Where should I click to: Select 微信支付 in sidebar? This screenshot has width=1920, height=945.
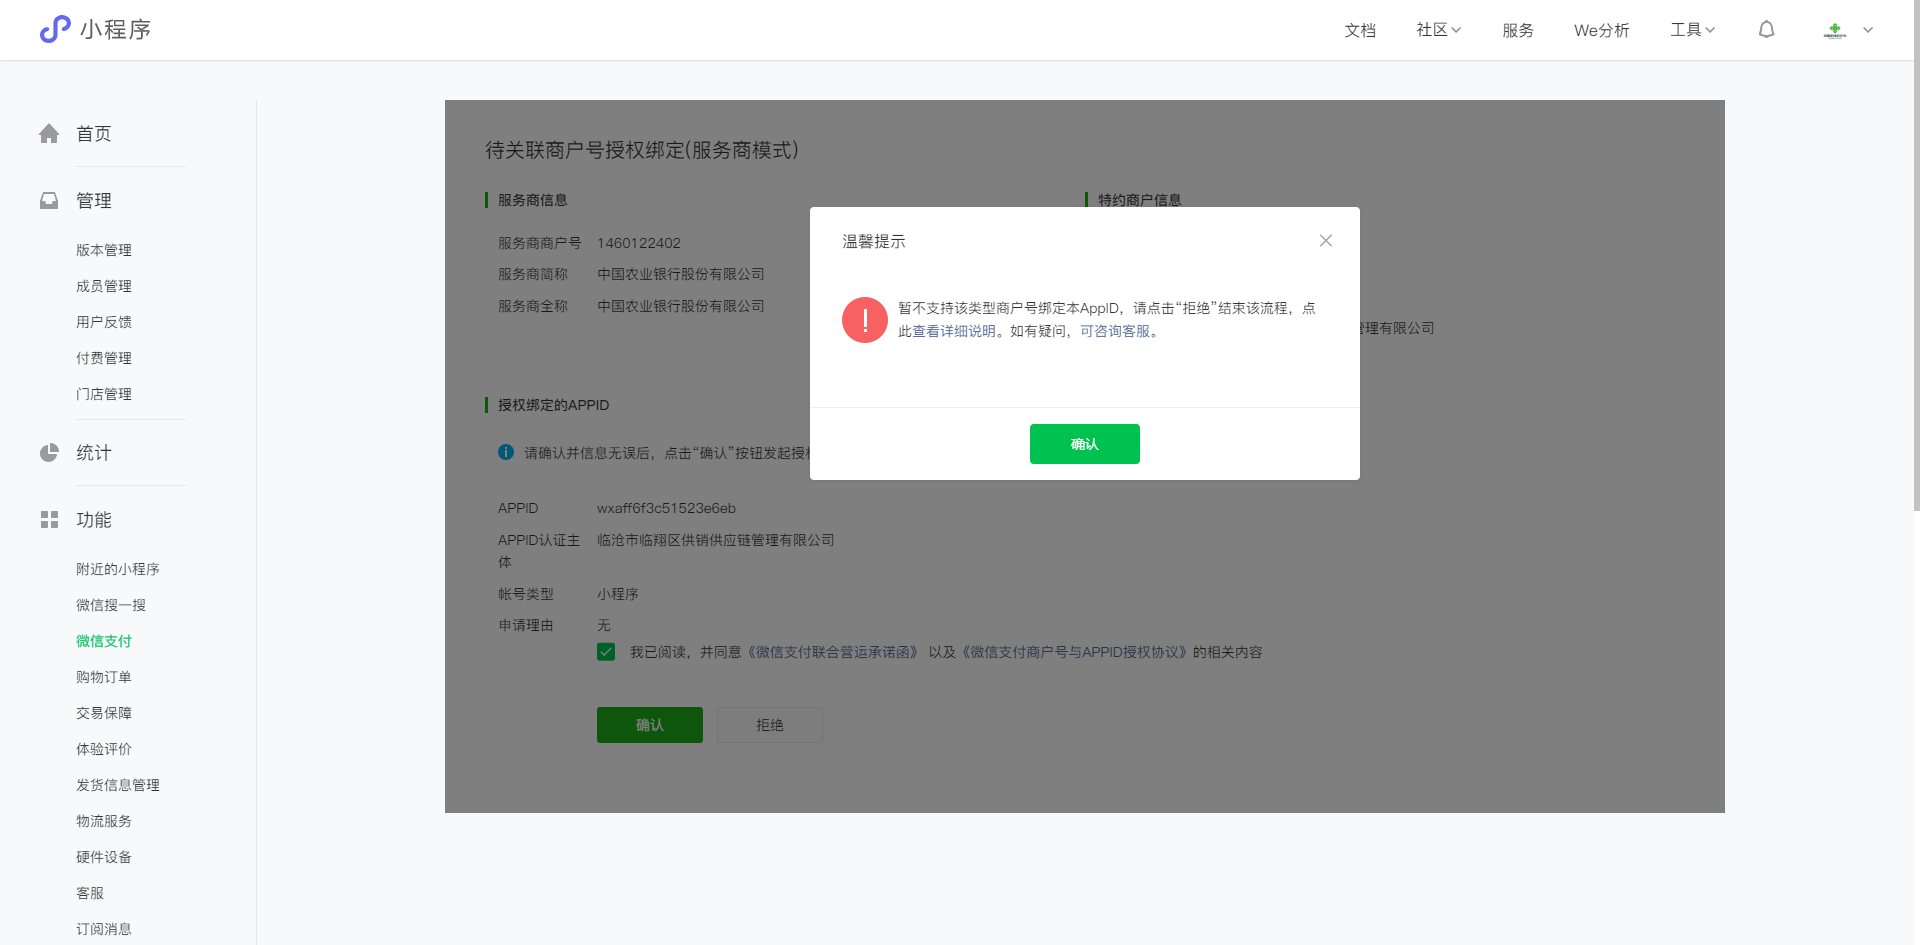(x=104, y=641)
